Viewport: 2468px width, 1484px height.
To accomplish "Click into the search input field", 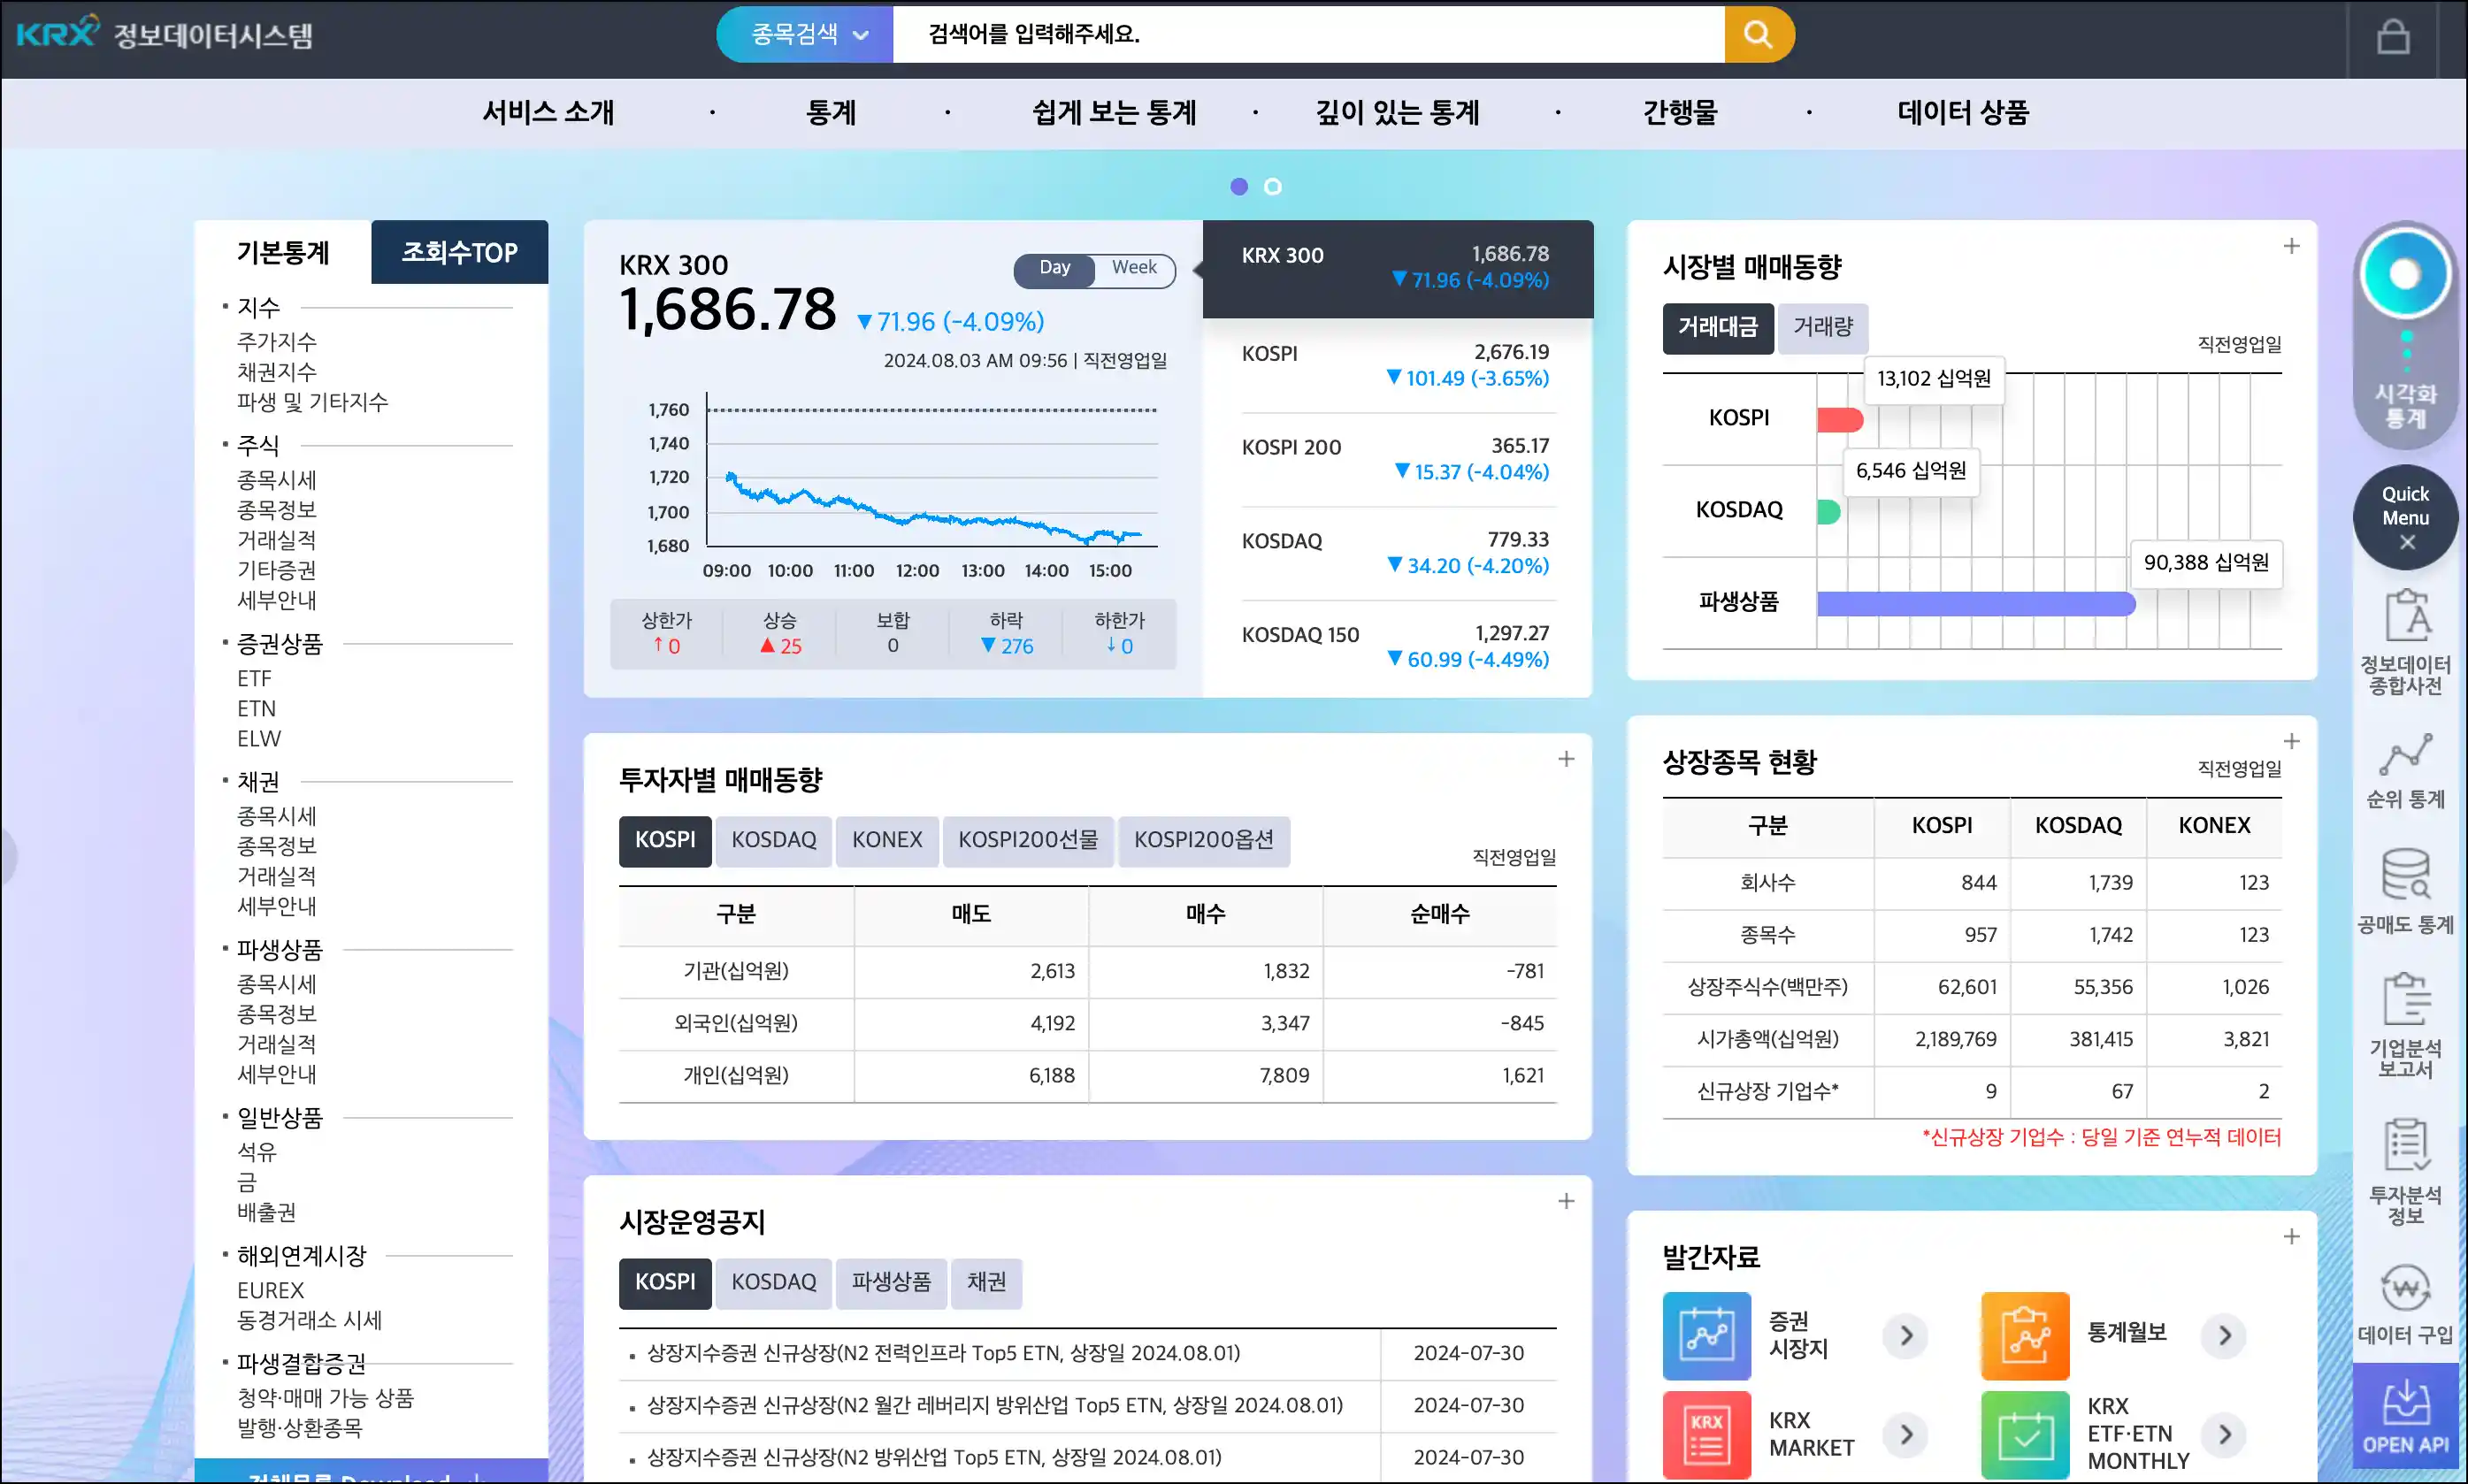I will [x=1308, y=34].
